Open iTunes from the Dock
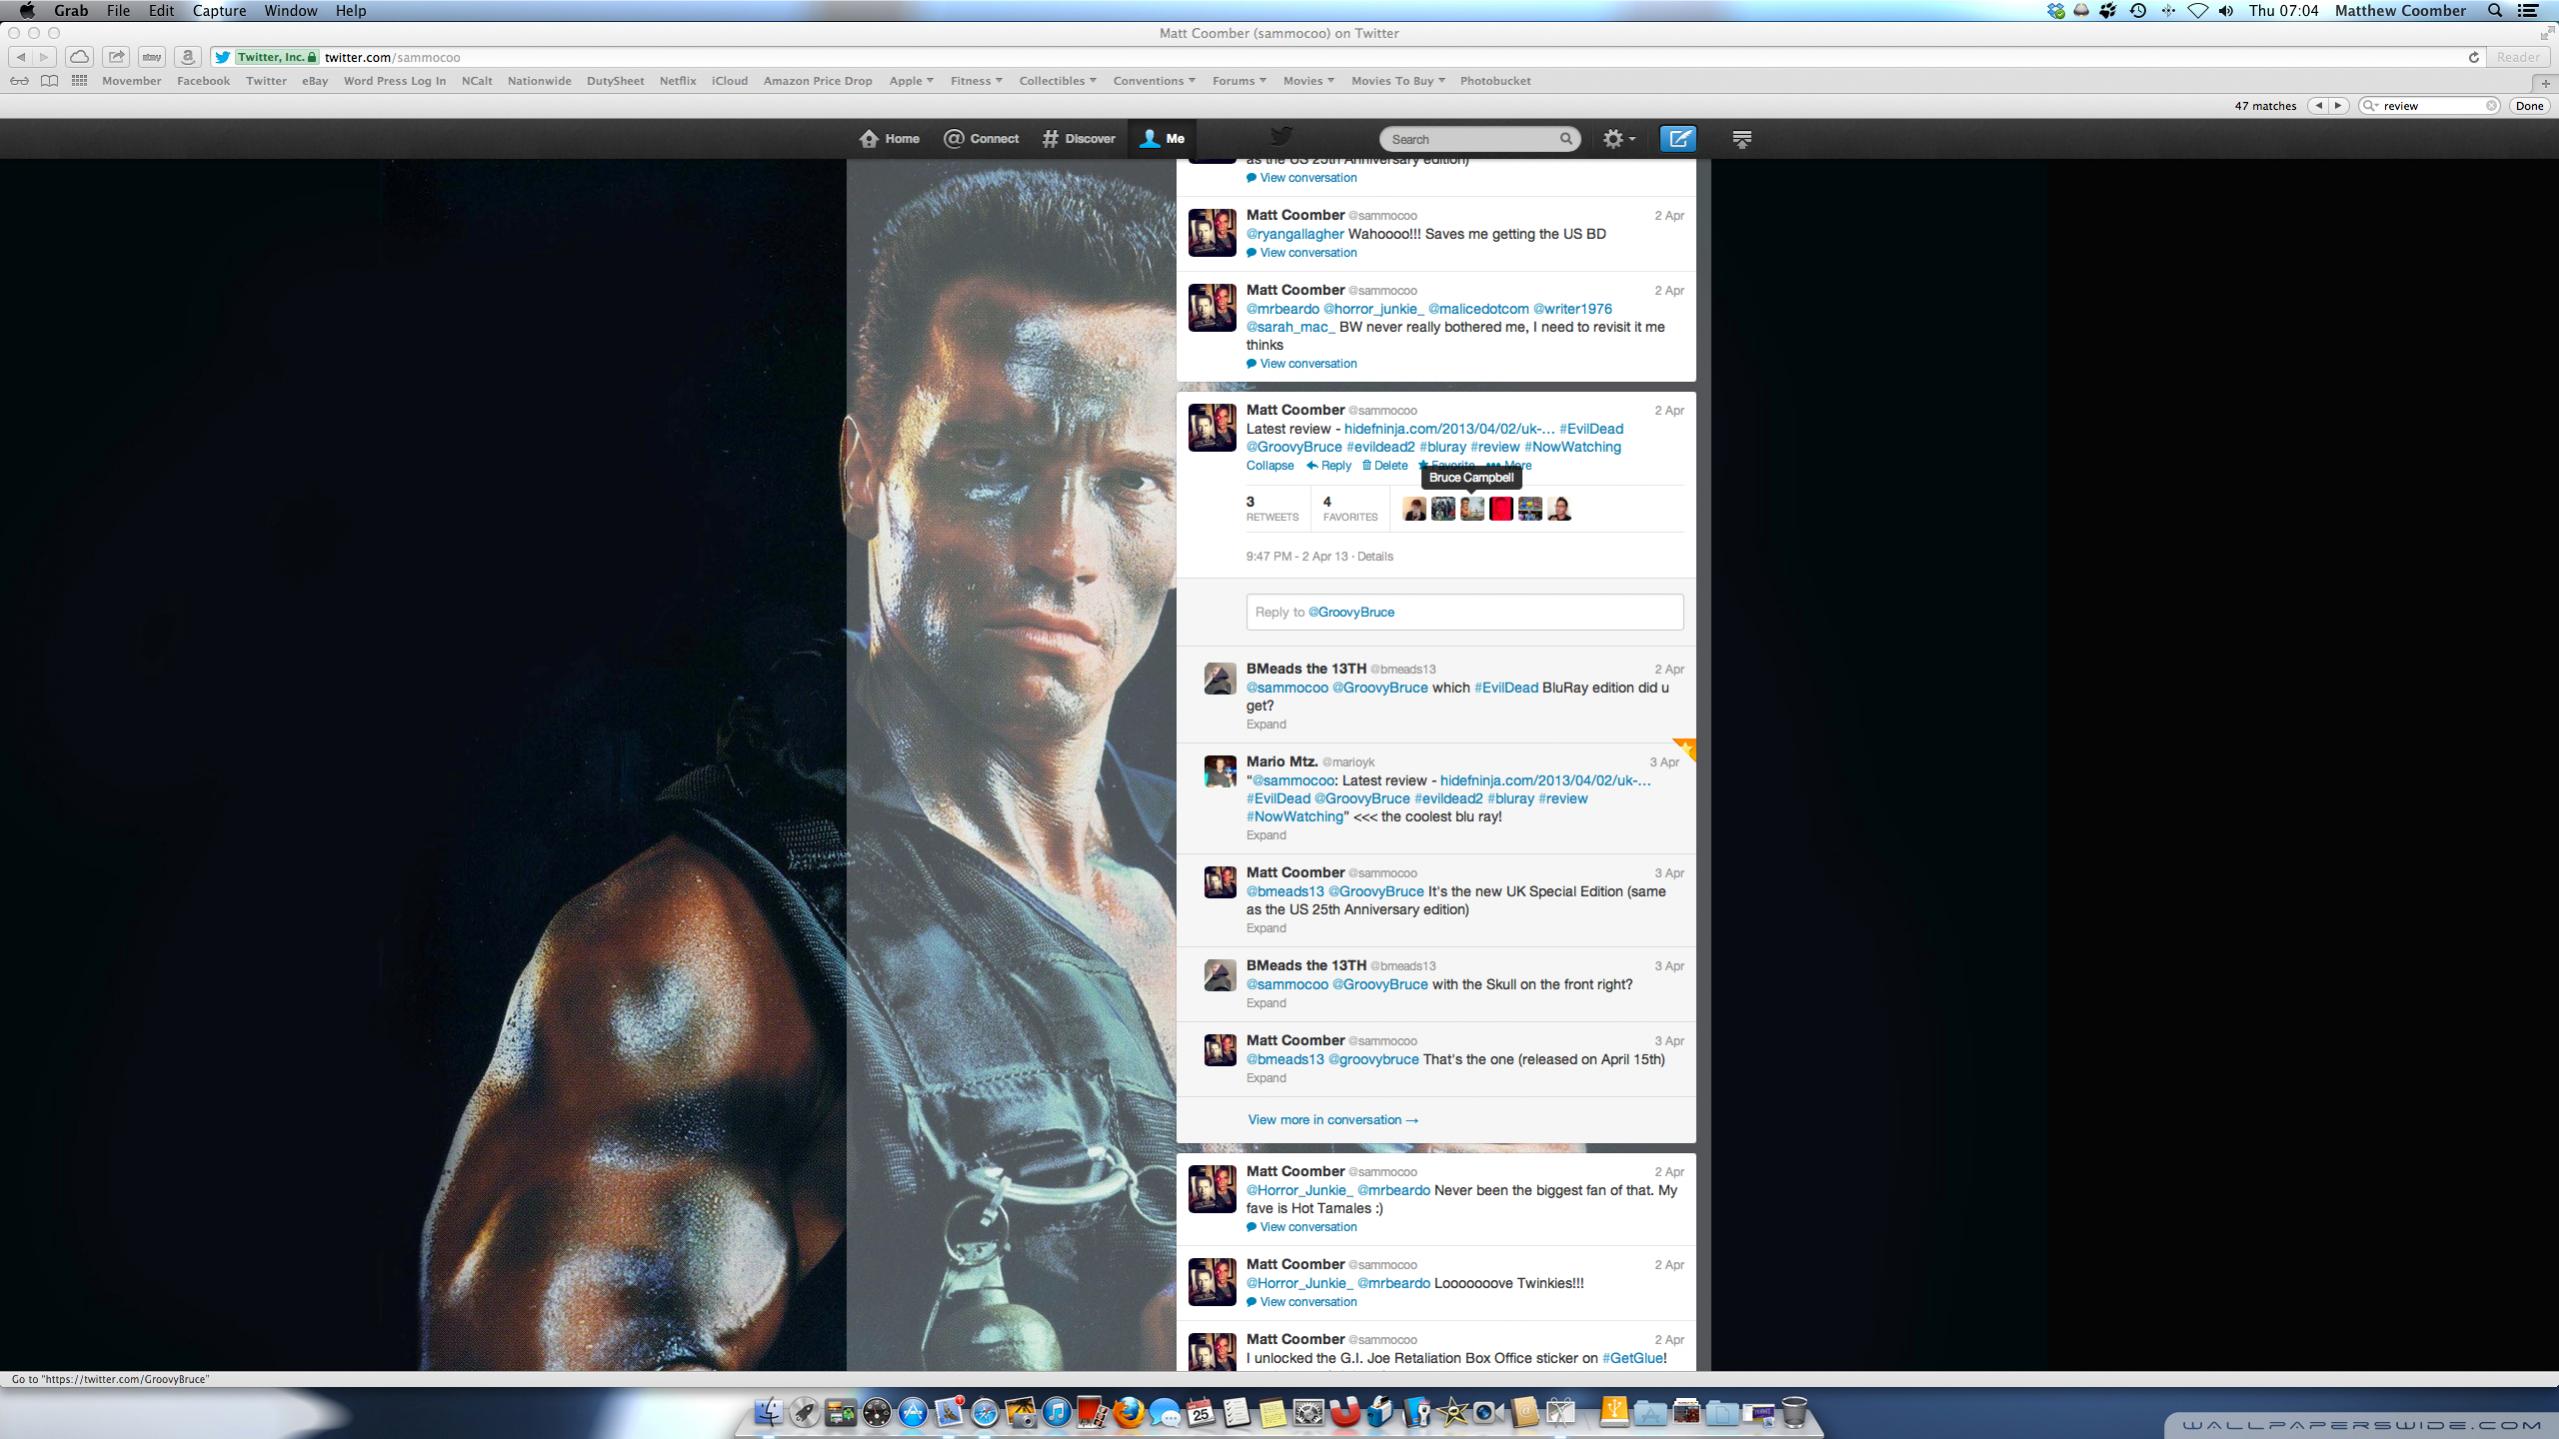The height and width of the screenshot is (1439, 2559). click(1056, 1412)
